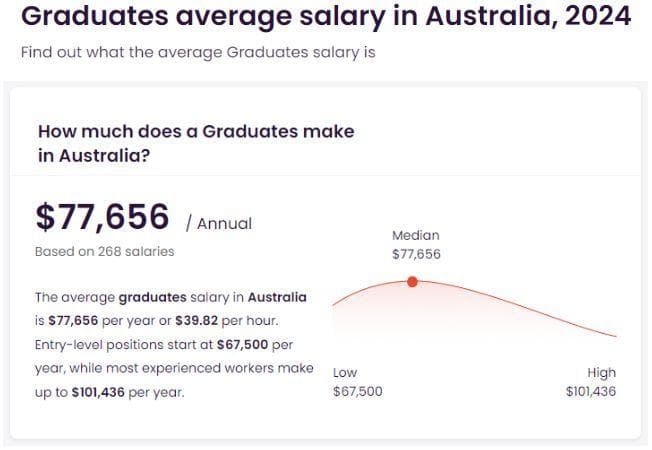Image resolution: width=652 pixels, height=450 pixels.
Task: Select the '/ Annual' period label
Action: [x=219, y=224]
